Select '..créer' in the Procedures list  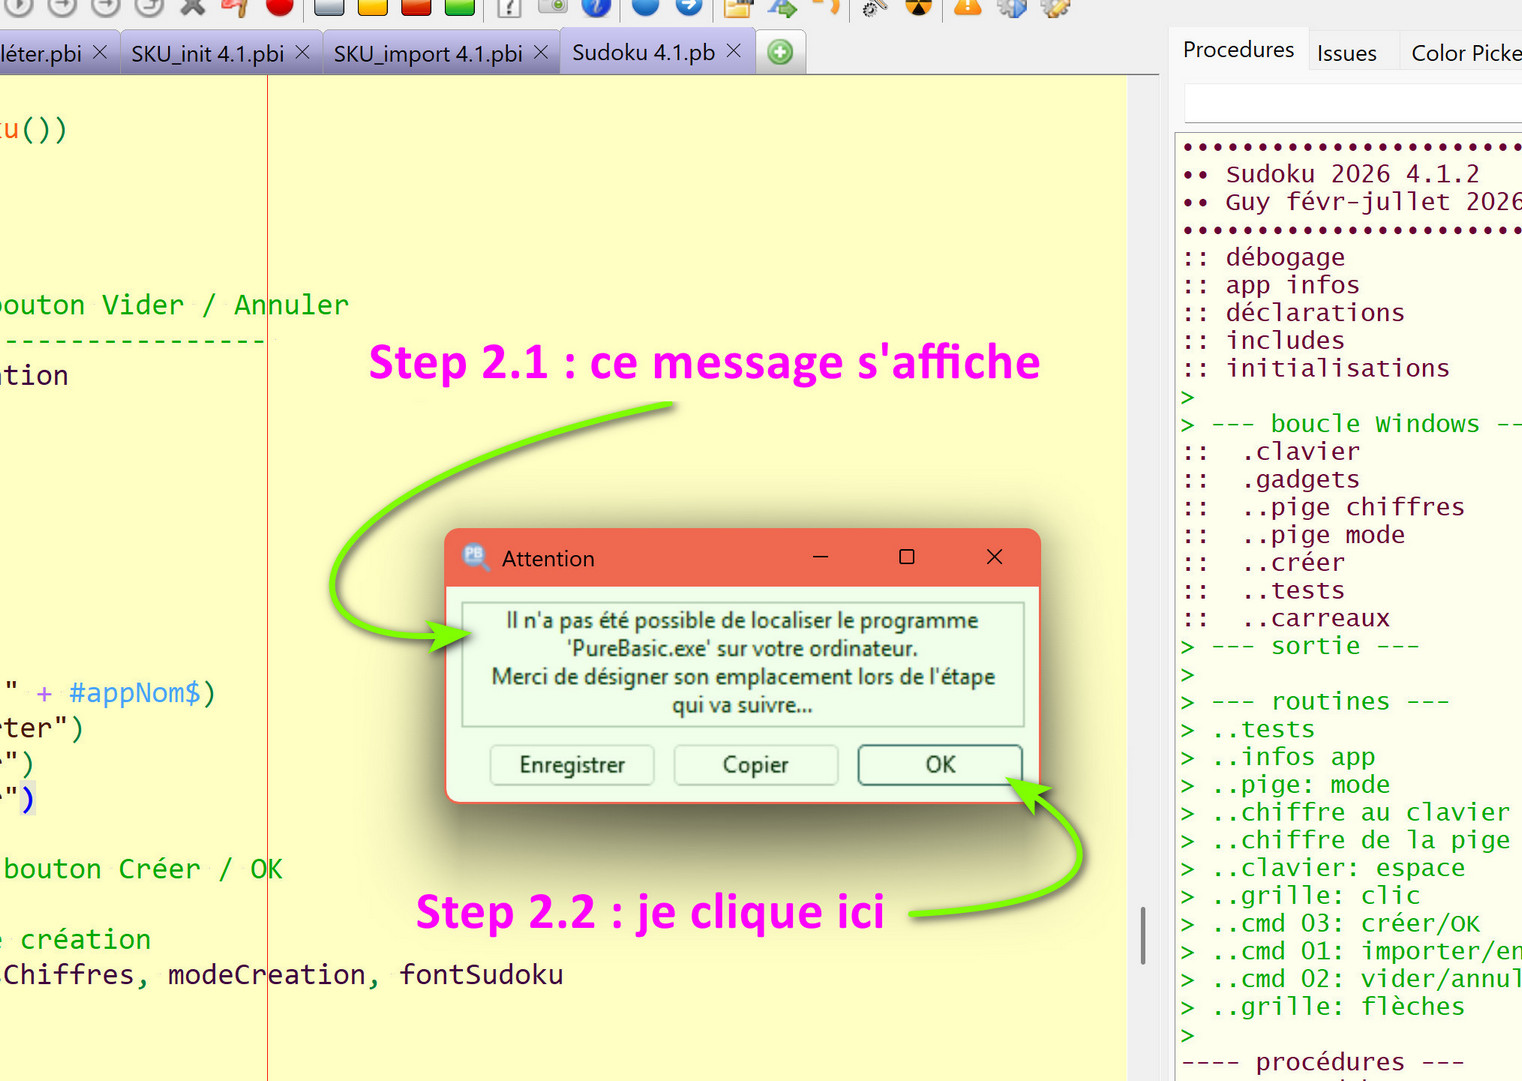[1292, 563]
